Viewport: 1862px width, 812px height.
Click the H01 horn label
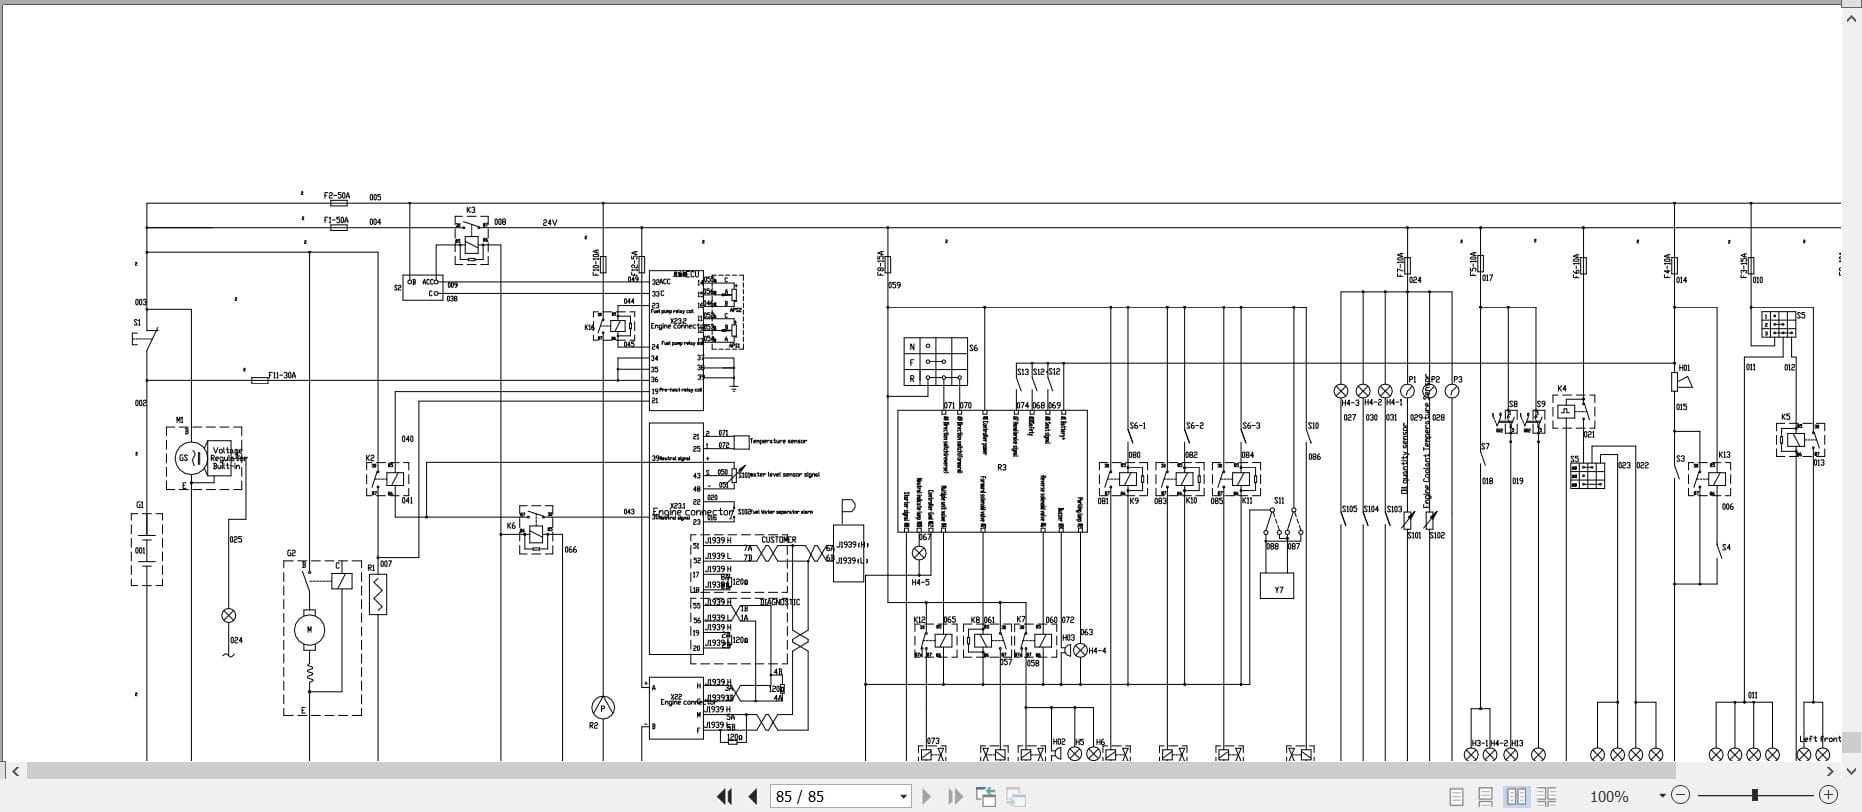[1684, 368]
